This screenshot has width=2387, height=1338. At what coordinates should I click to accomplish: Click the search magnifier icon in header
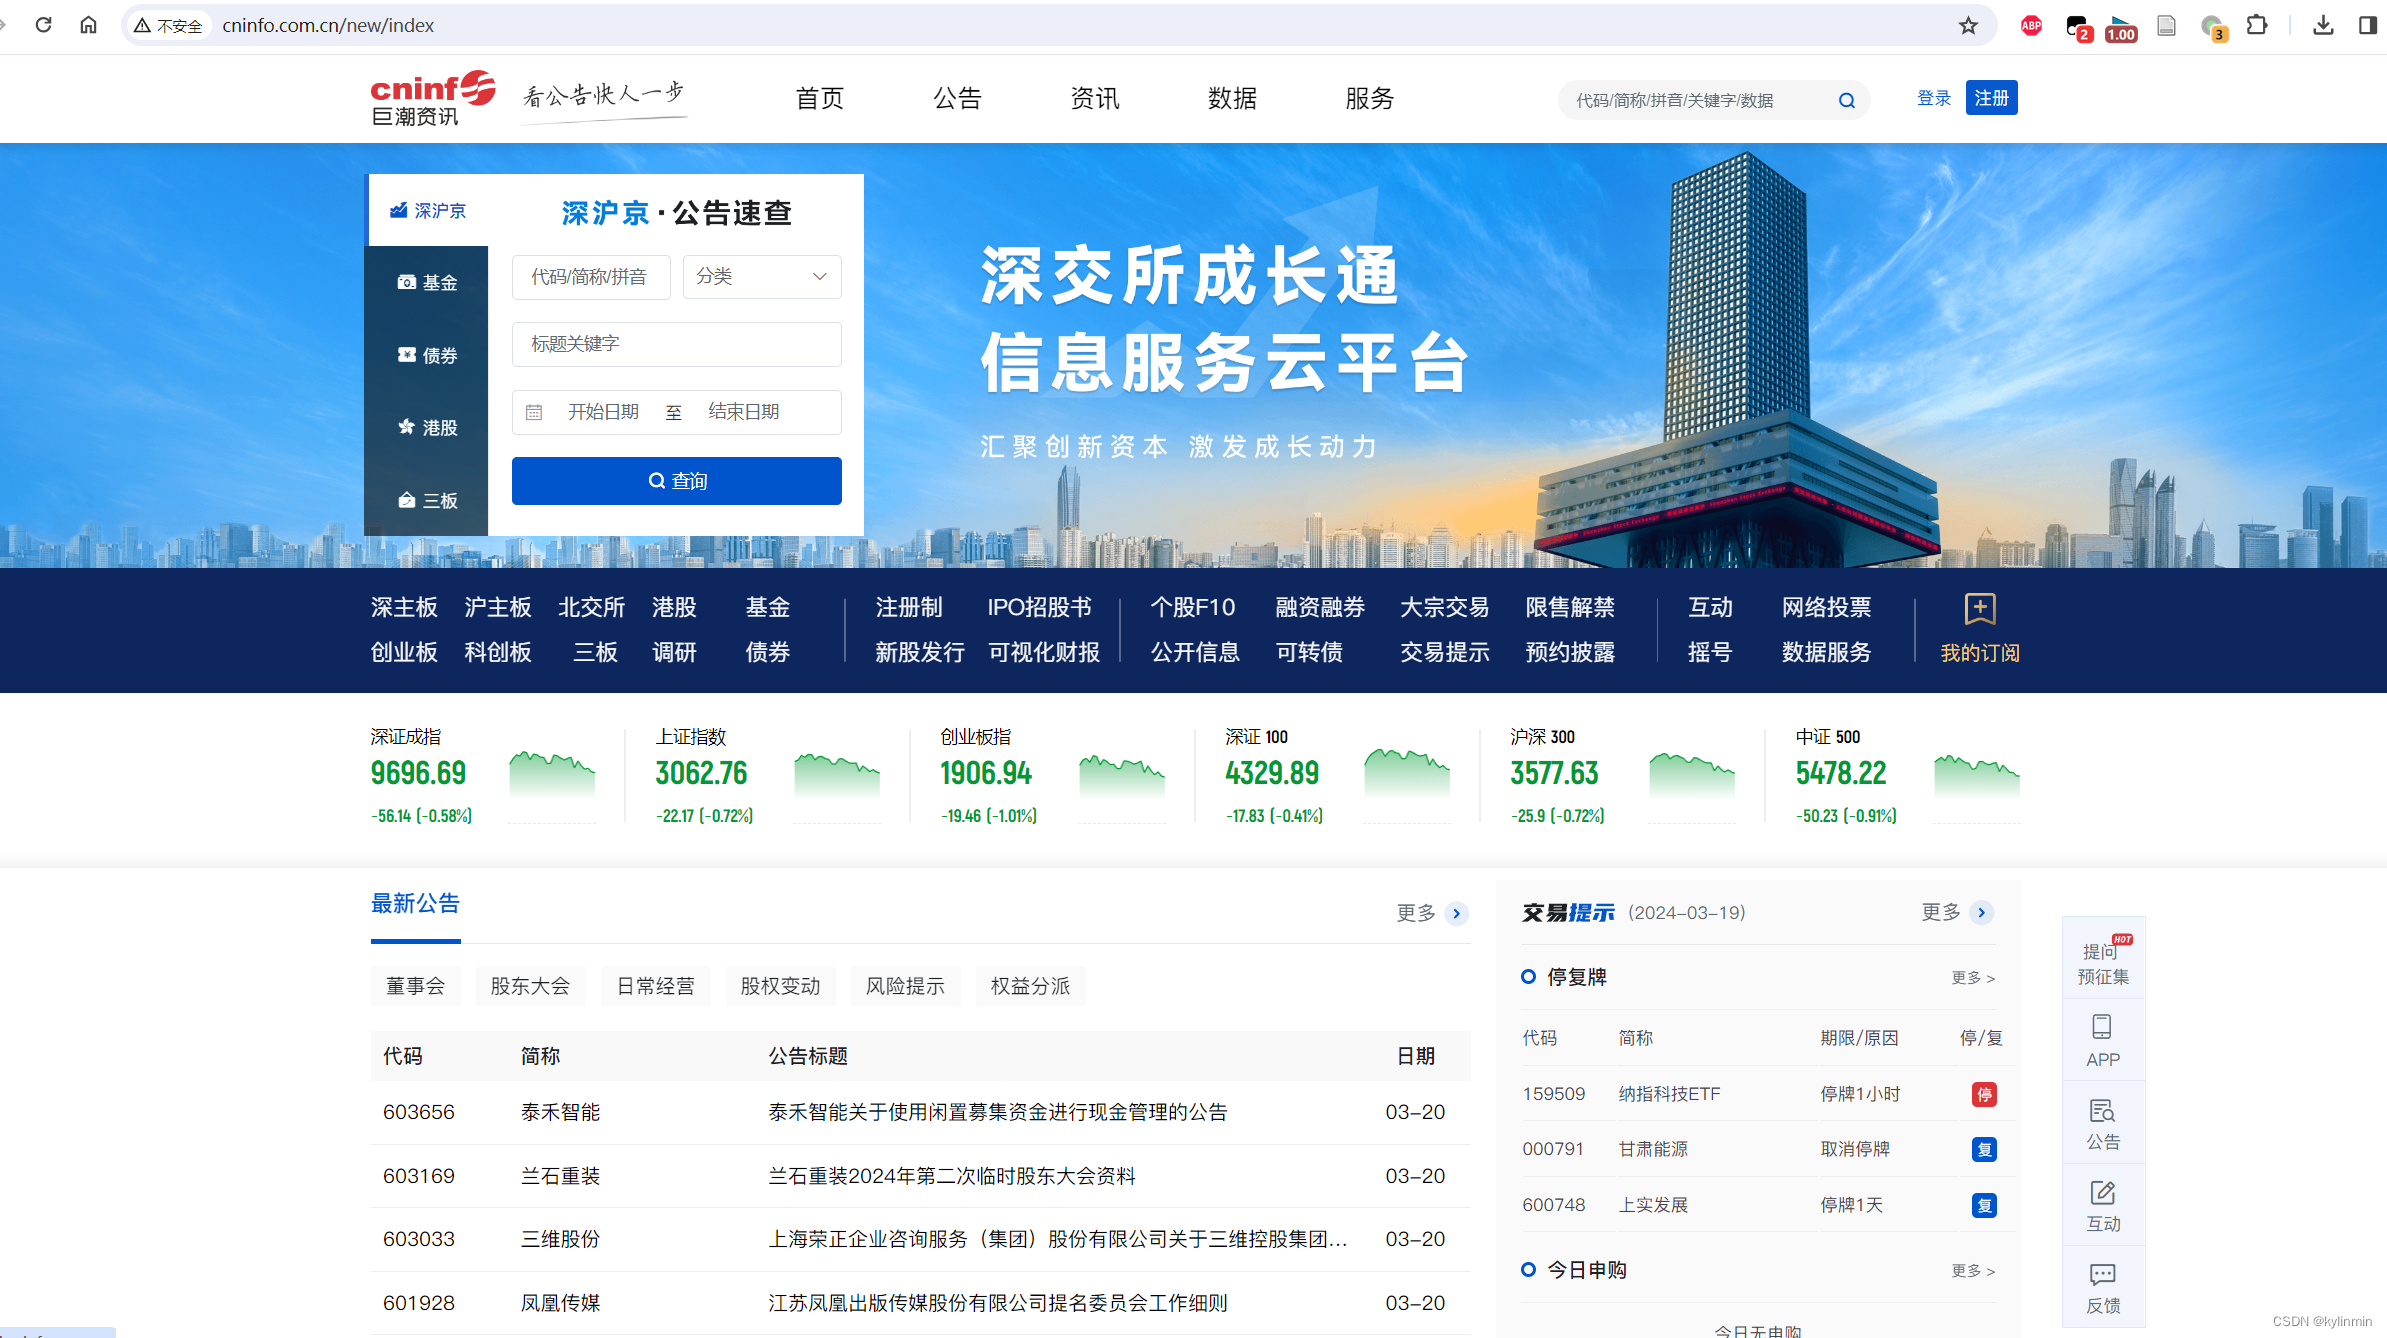click(1846, 100)
